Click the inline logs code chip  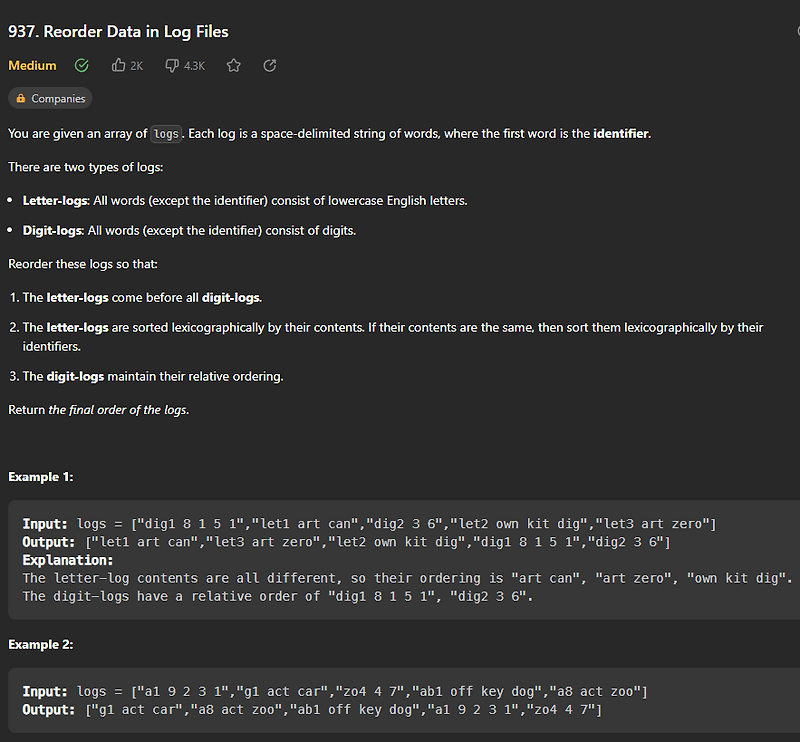tap(166, 134)
